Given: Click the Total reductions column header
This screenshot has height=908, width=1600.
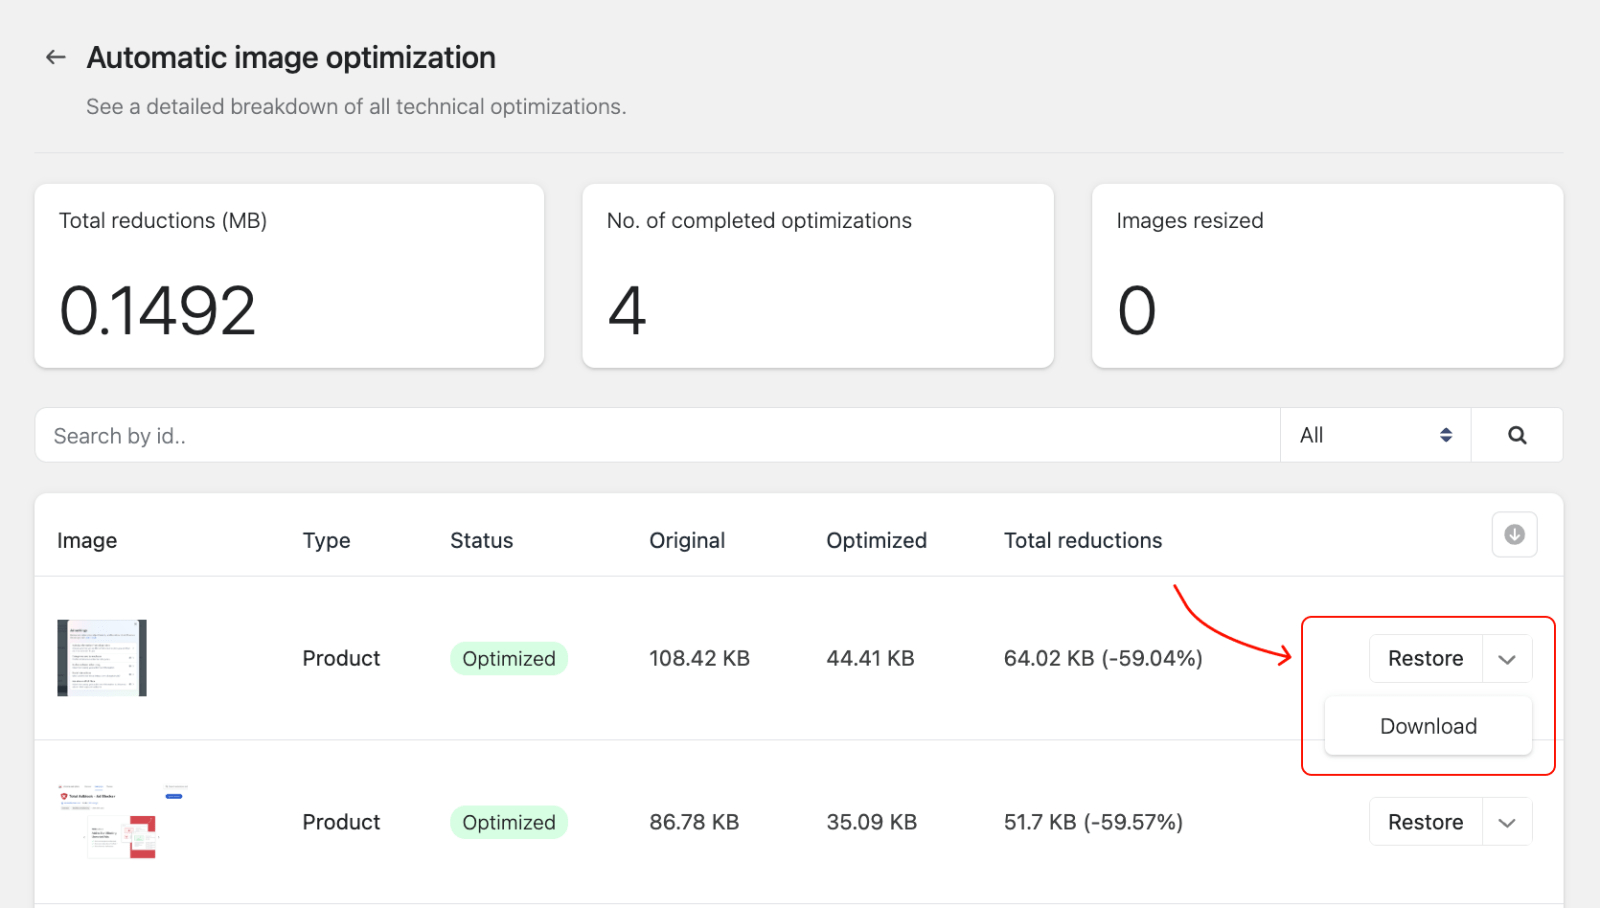Looking at the screenshot, I should point(1082,541).
